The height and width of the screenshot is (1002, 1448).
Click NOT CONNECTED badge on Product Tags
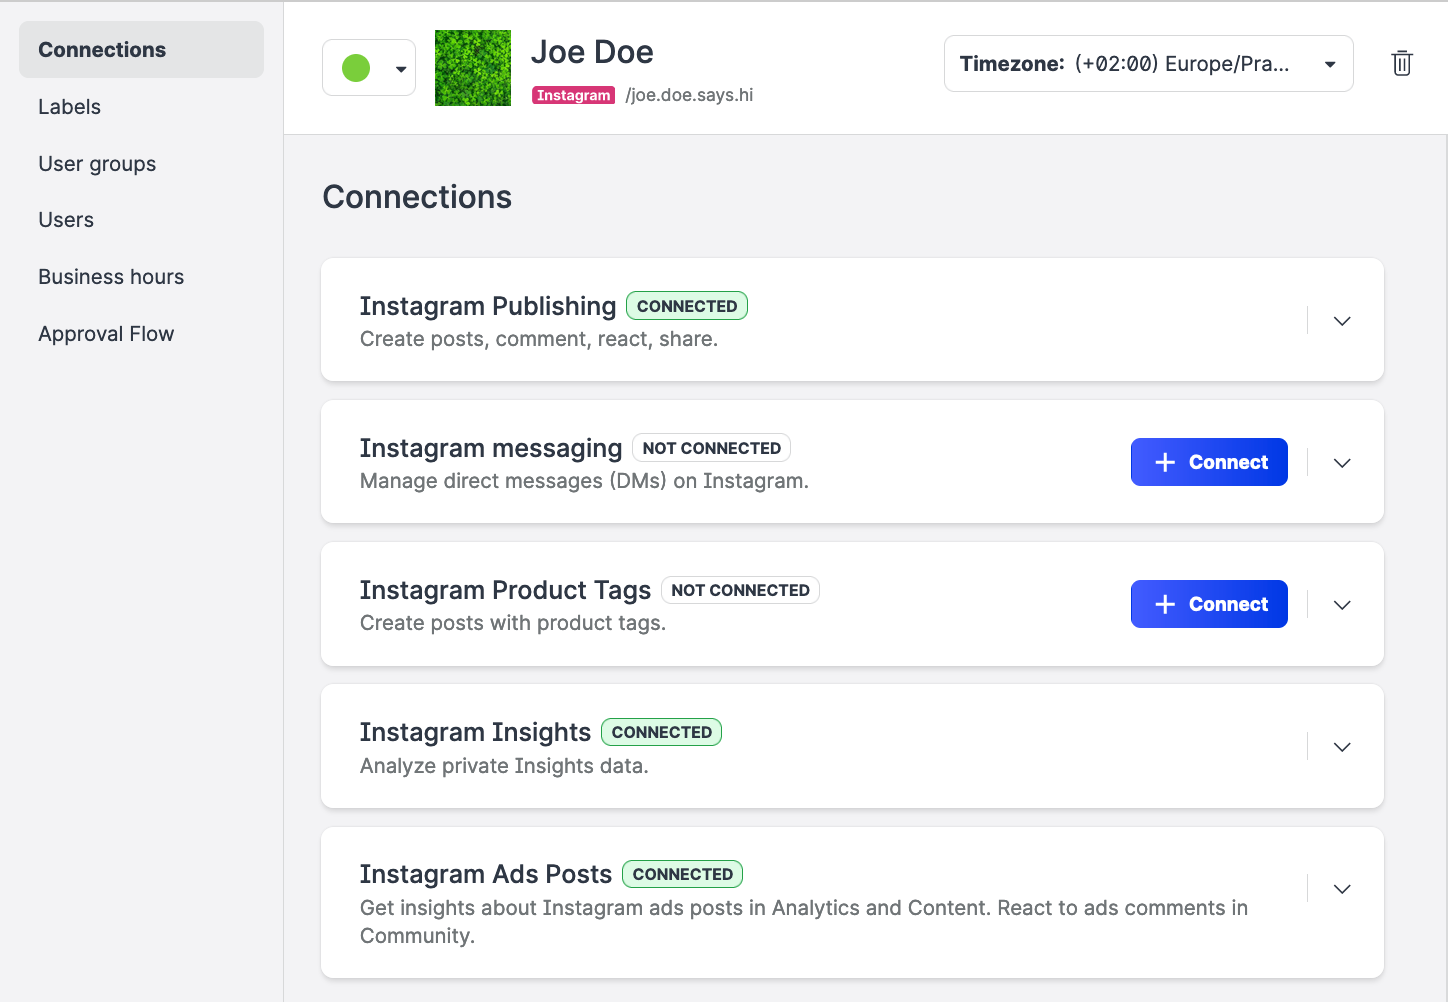[x=740, y=590]
